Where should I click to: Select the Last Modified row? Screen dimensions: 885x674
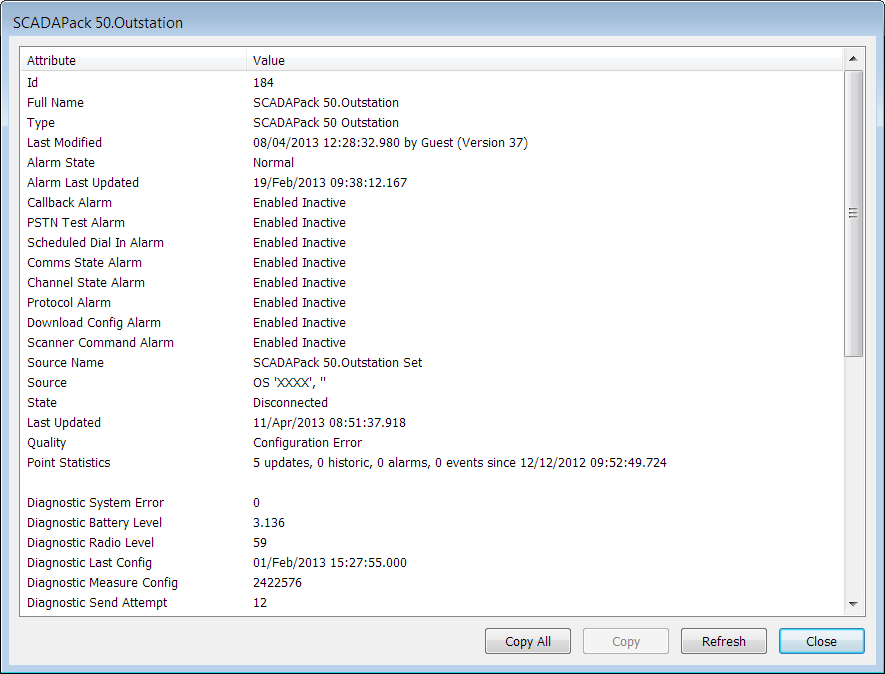64,143
